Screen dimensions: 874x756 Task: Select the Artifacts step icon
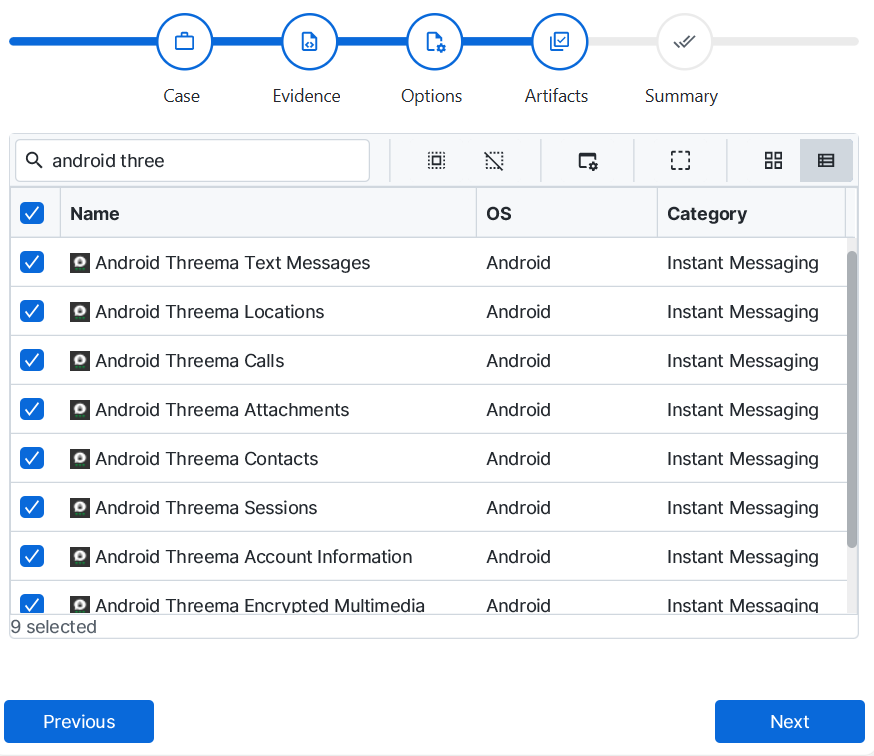point(559,42)
